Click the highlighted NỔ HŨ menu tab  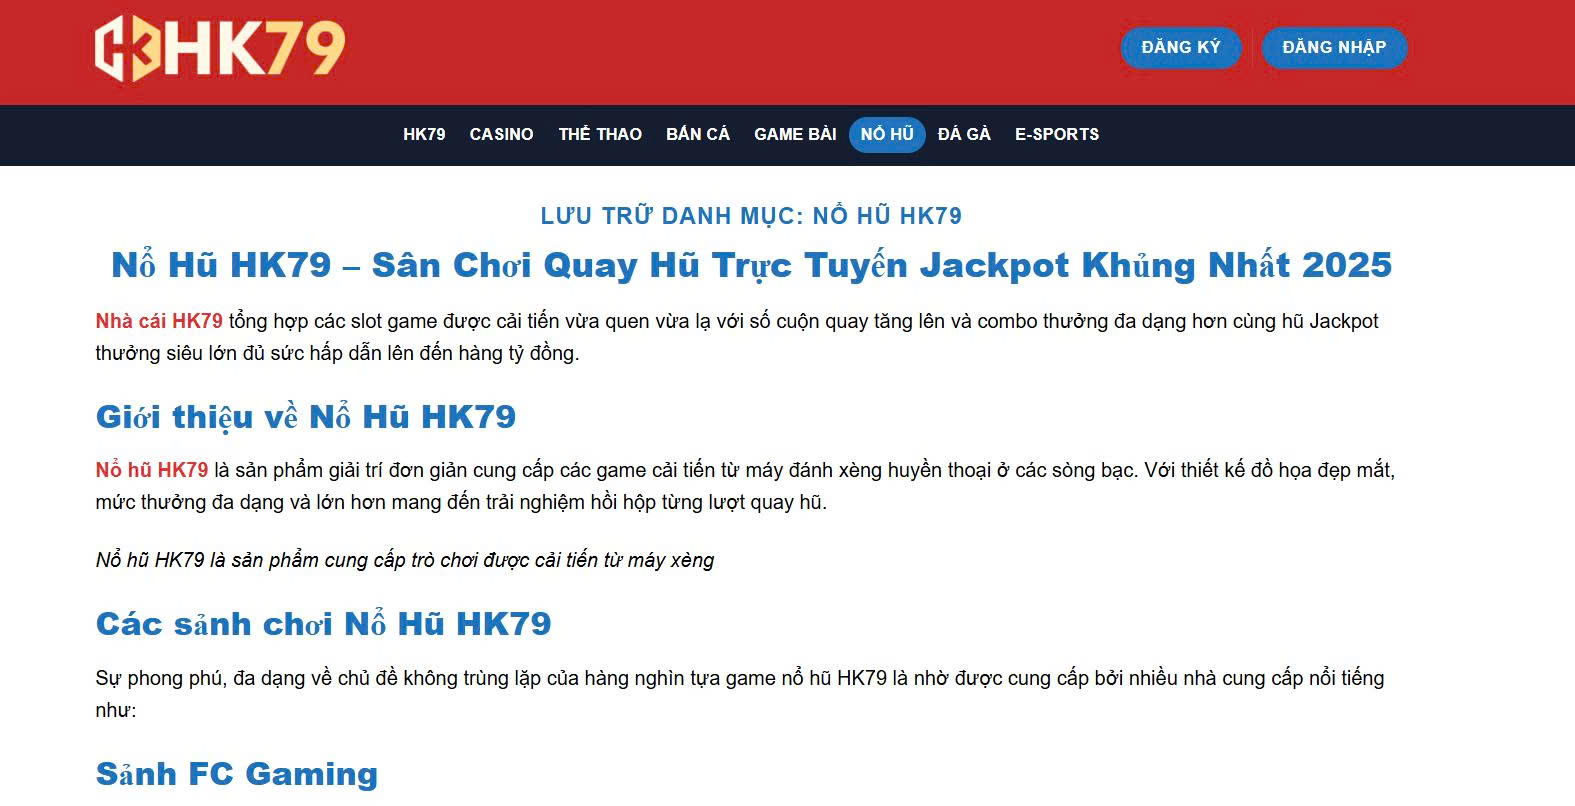(x=887, y=134)
